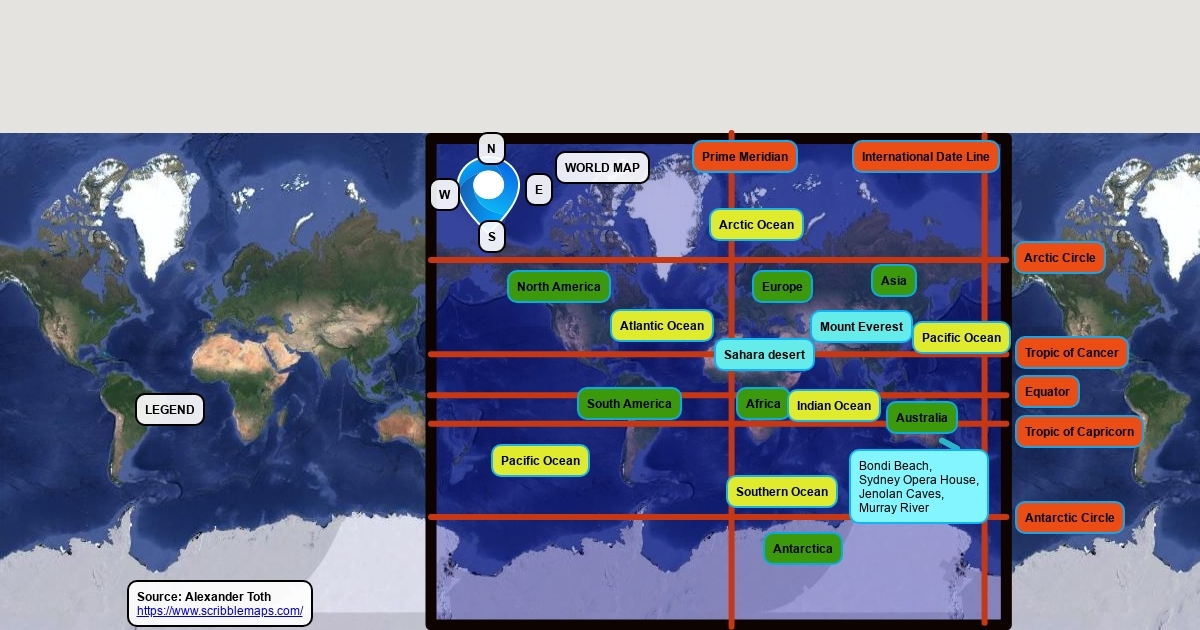The width and height of the screenshot is (1200, 630).
Task: Click the Bondi Beach info callout
Action: point(918,487)
